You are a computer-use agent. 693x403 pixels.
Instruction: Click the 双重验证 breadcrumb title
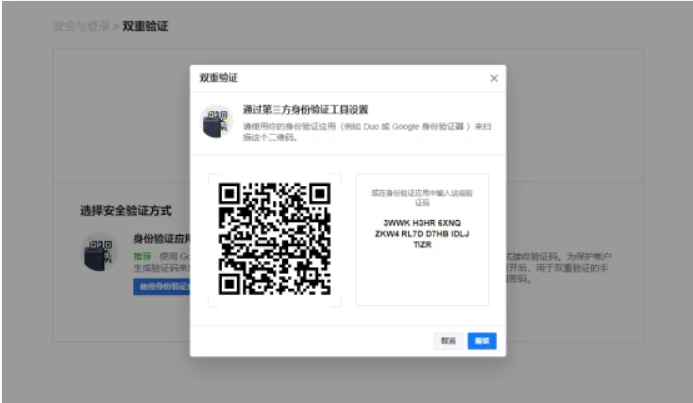click(x=145, y=26)
